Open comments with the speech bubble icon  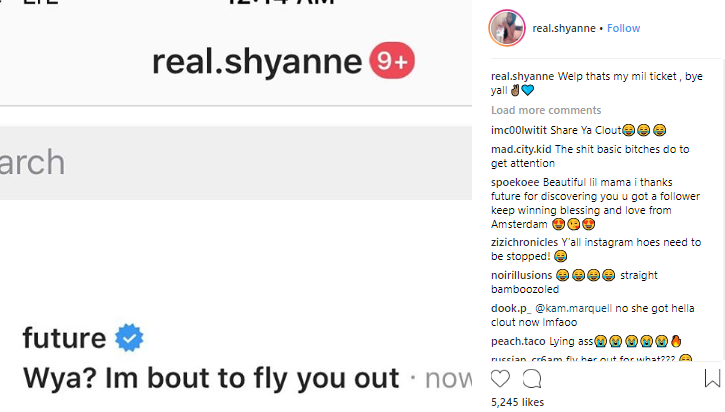(532, 379)
